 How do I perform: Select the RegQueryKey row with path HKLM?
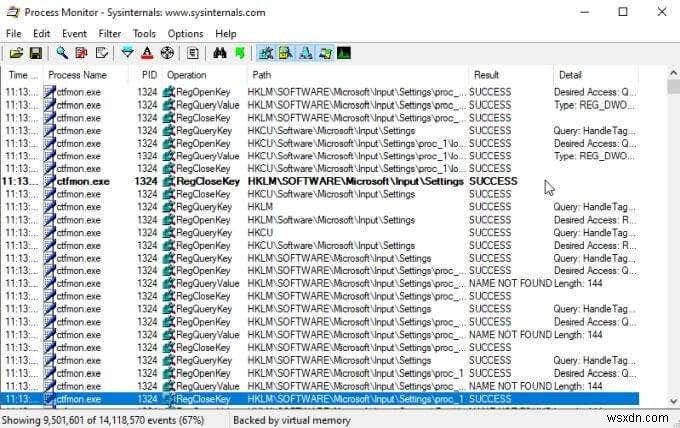click(x=319, y=207)
